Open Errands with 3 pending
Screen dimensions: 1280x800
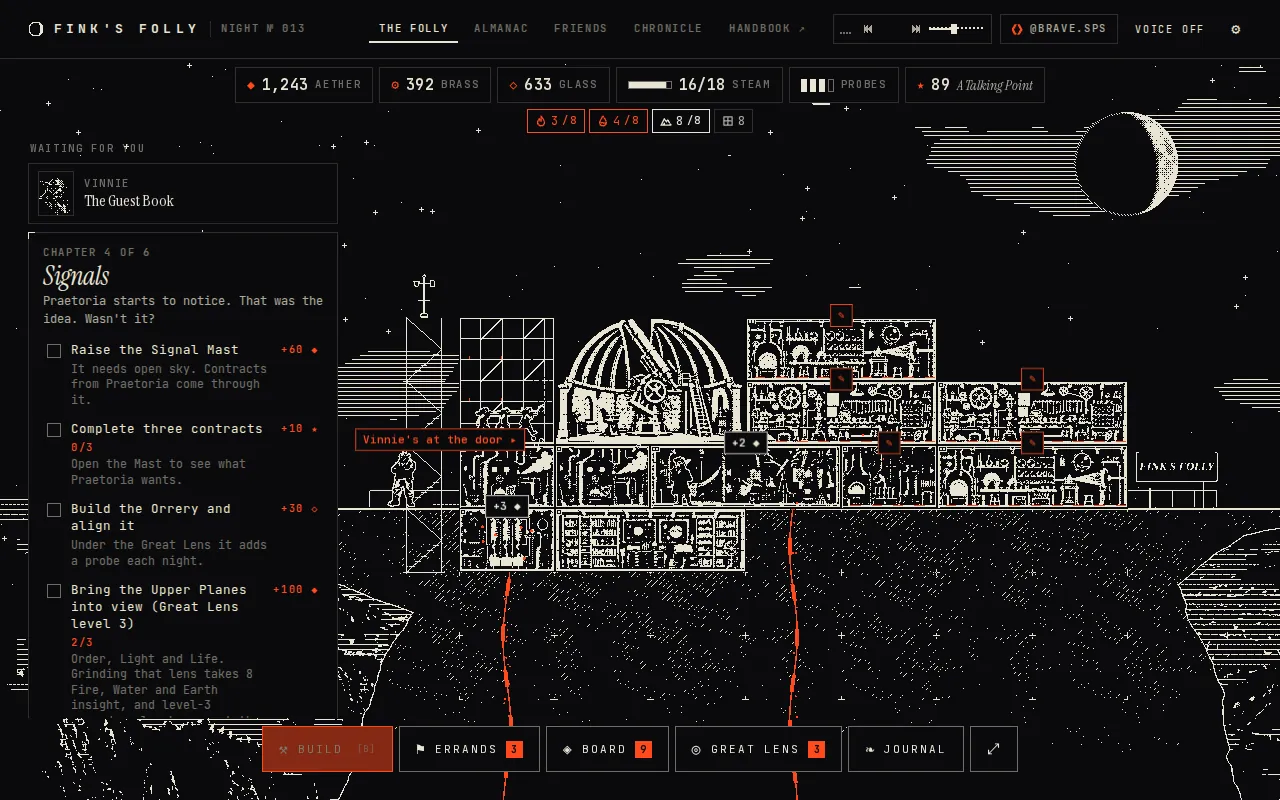[469, 749]
